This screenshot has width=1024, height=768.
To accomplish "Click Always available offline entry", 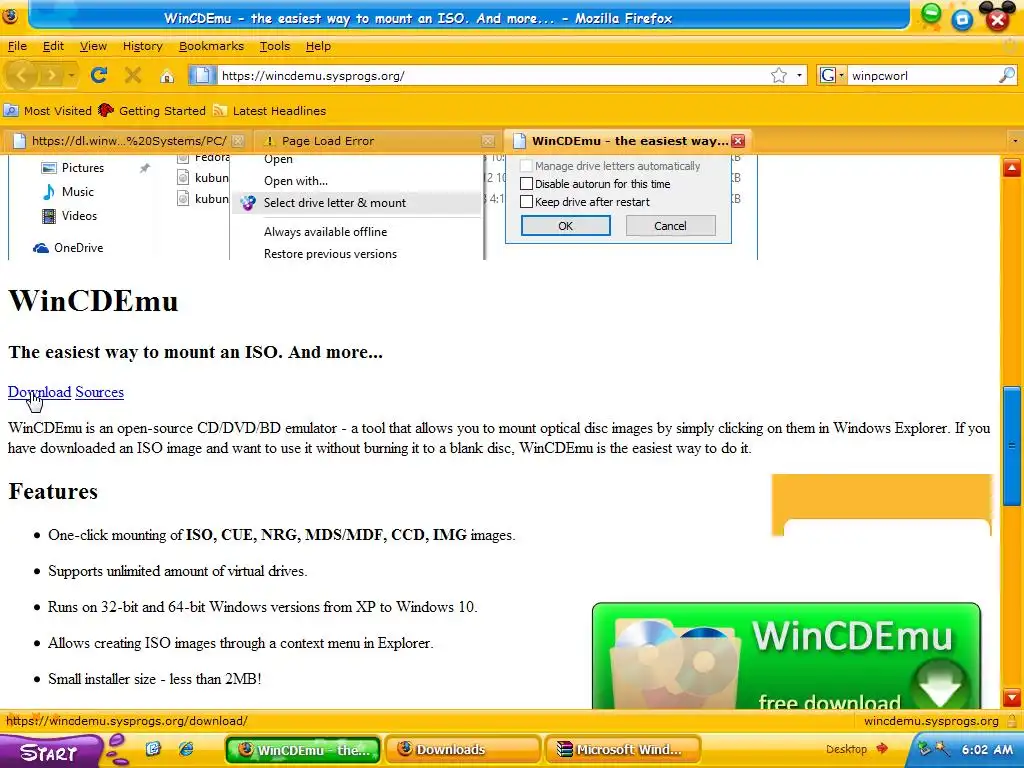I will 325,232.
